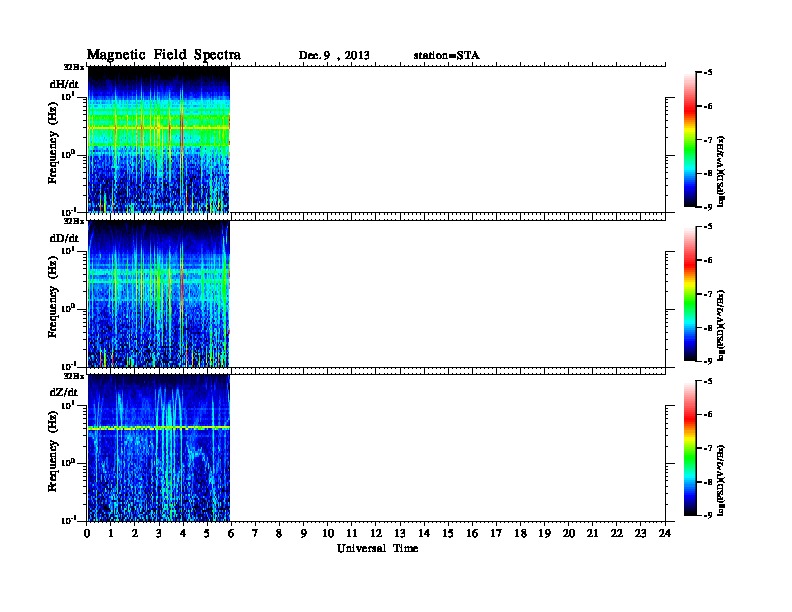This screenshot has height=612, width=792.
Task: Click the hour 18 tick label
Action: (x=521, y=534)
